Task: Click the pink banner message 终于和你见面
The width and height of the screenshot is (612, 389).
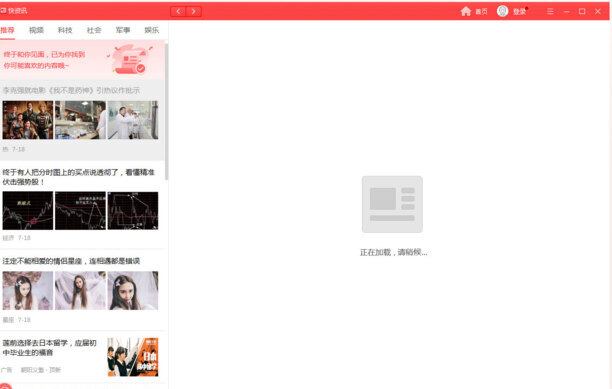Action: [x=44, y=60]
